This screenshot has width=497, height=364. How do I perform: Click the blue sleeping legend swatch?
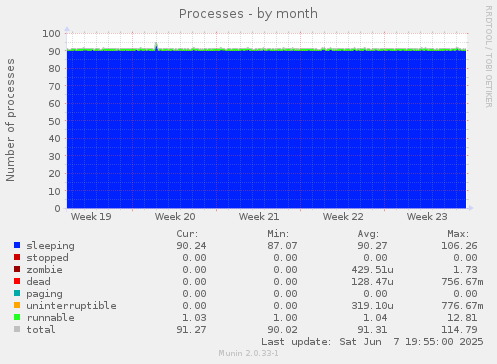pyautogui.click(x=17, y=245)
